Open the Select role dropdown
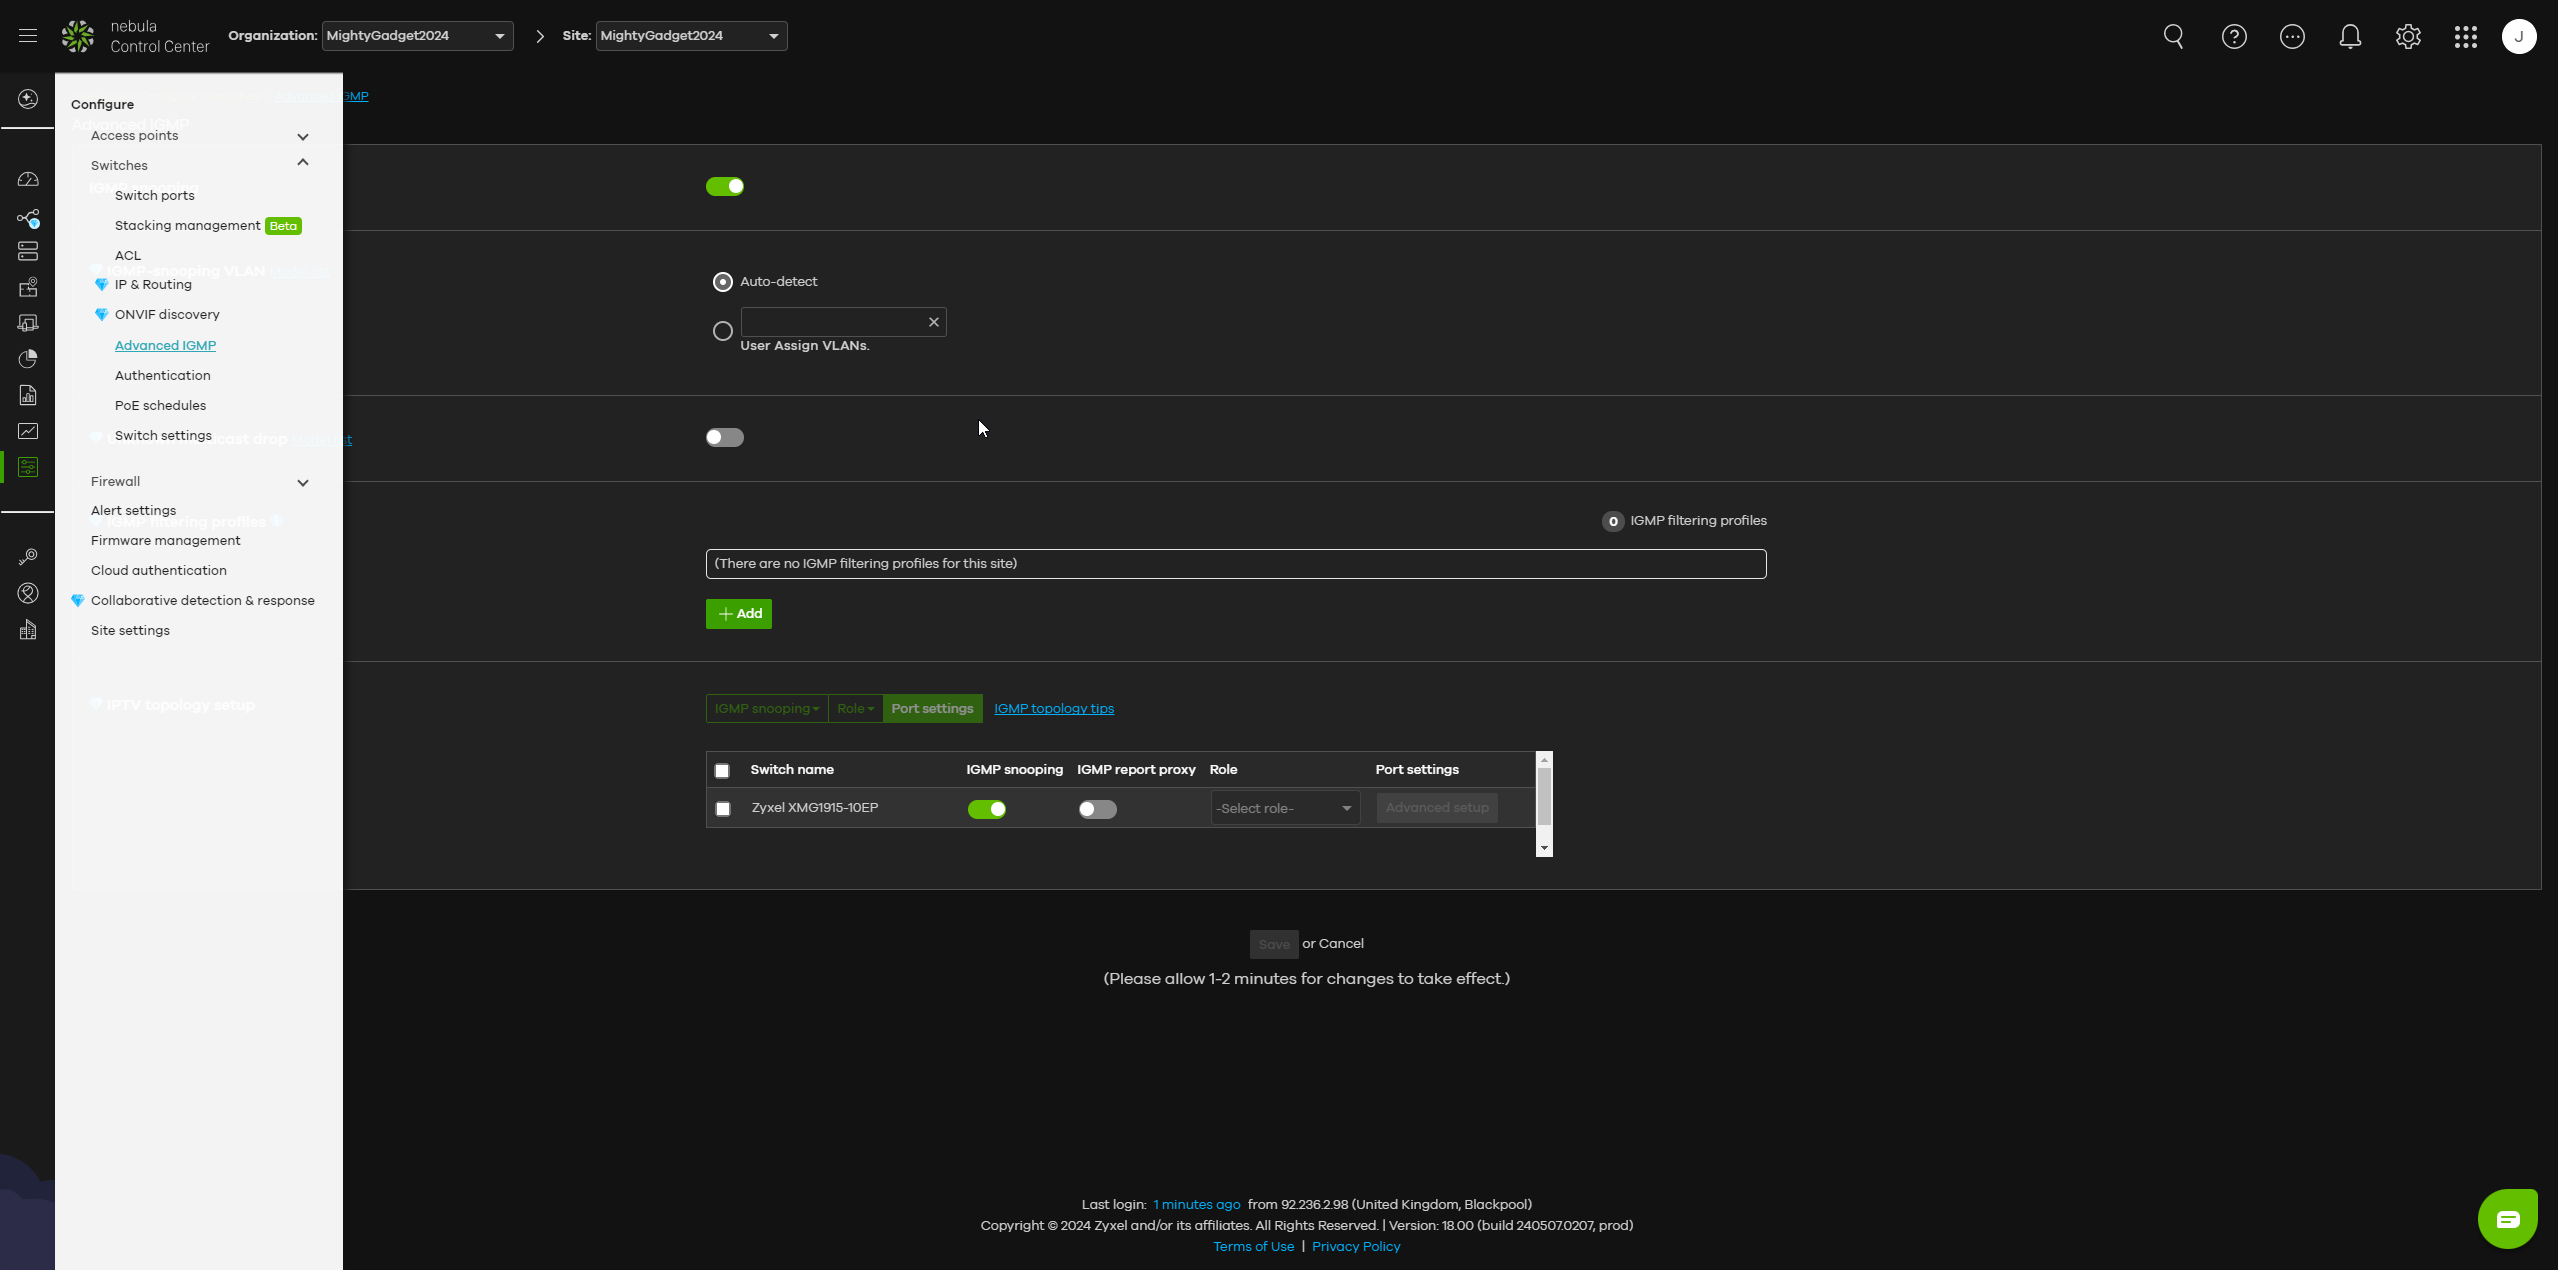Screen dimensions: 2558x1270 (1284, 808)
